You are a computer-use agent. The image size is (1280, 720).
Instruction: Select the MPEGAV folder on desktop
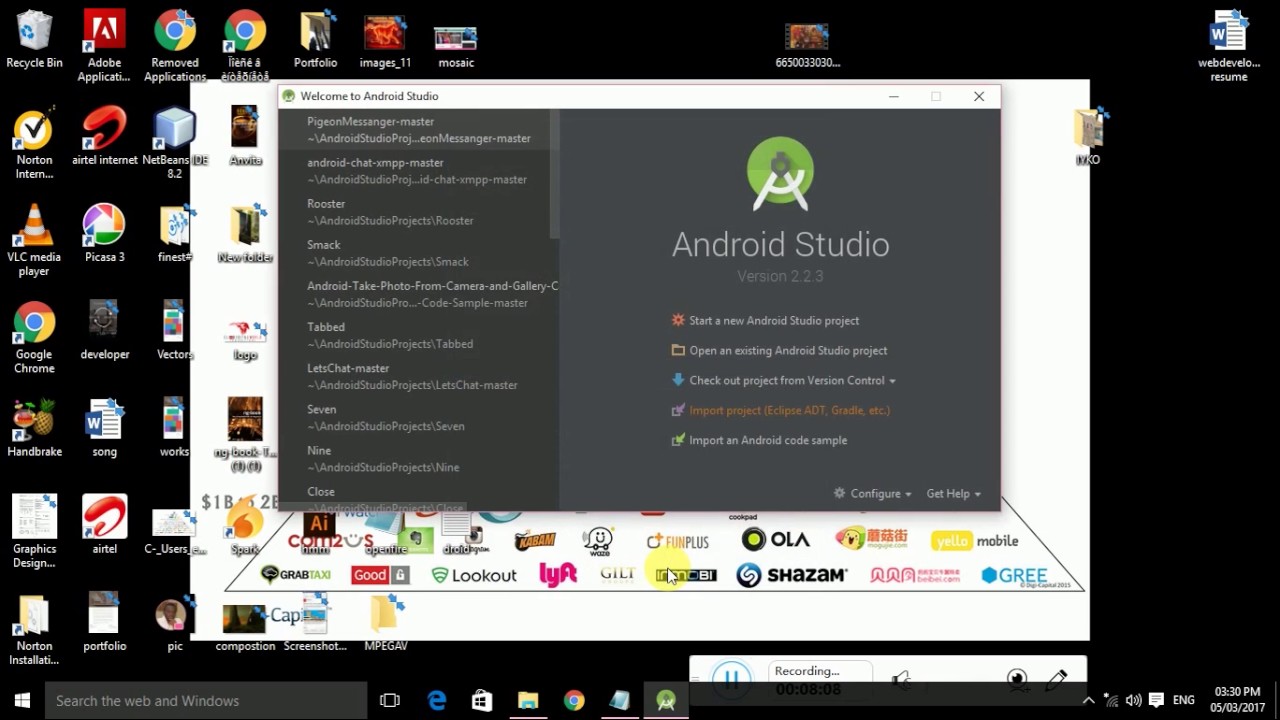385,623
